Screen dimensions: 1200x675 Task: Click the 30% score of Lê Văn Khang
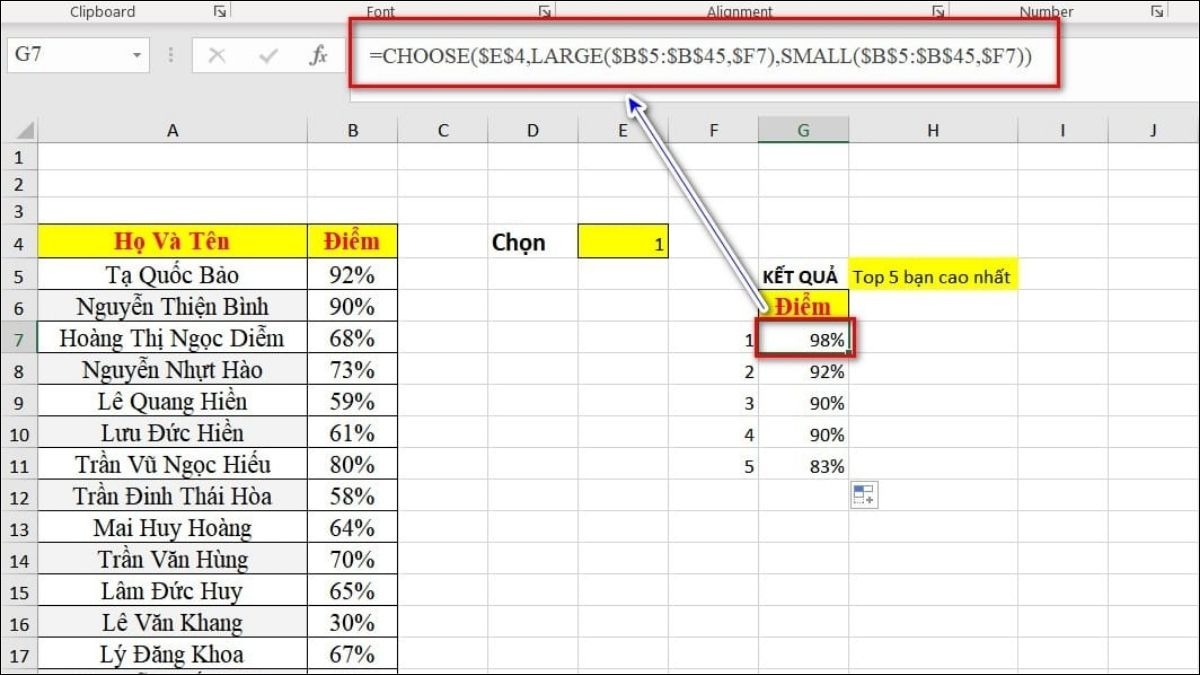tap(352, 624)
